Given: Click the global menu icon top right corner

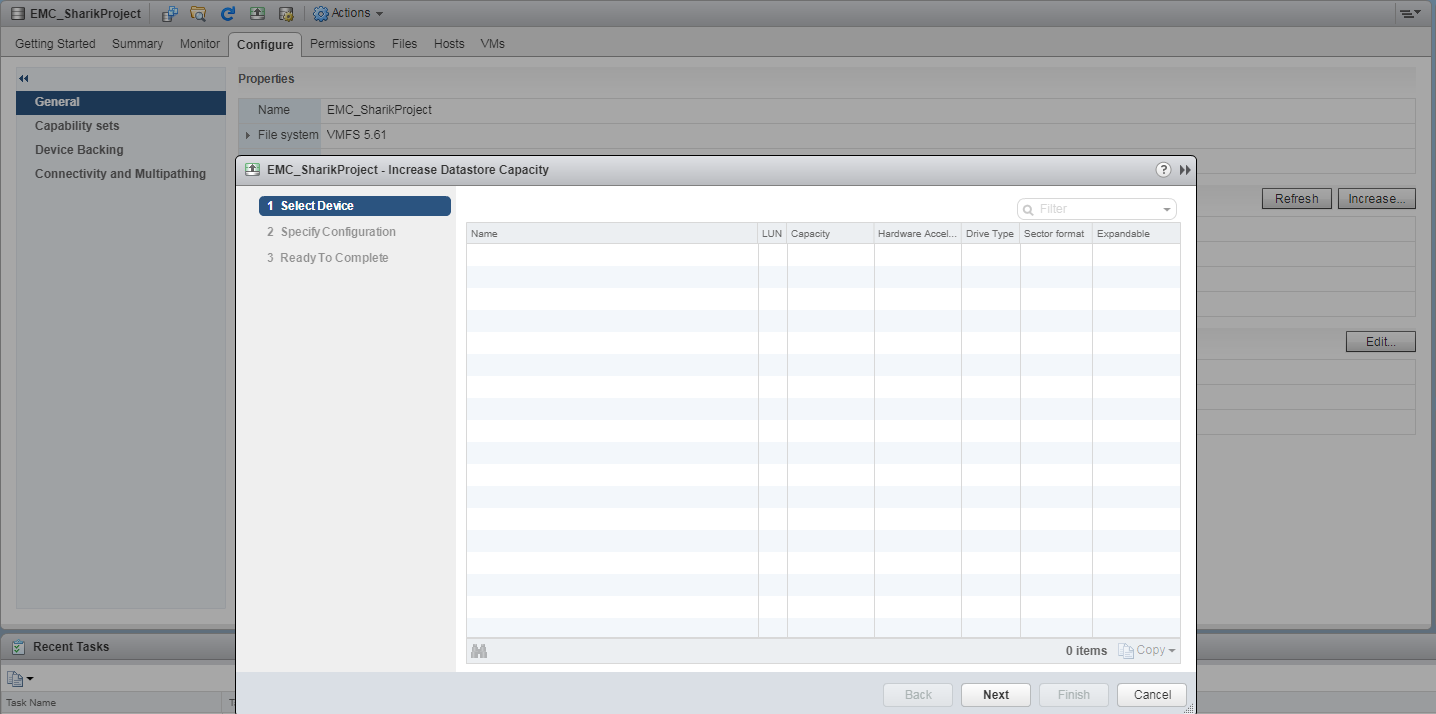Looking at the screenshot, I should pyautogui.click(x=1410, y=13).
